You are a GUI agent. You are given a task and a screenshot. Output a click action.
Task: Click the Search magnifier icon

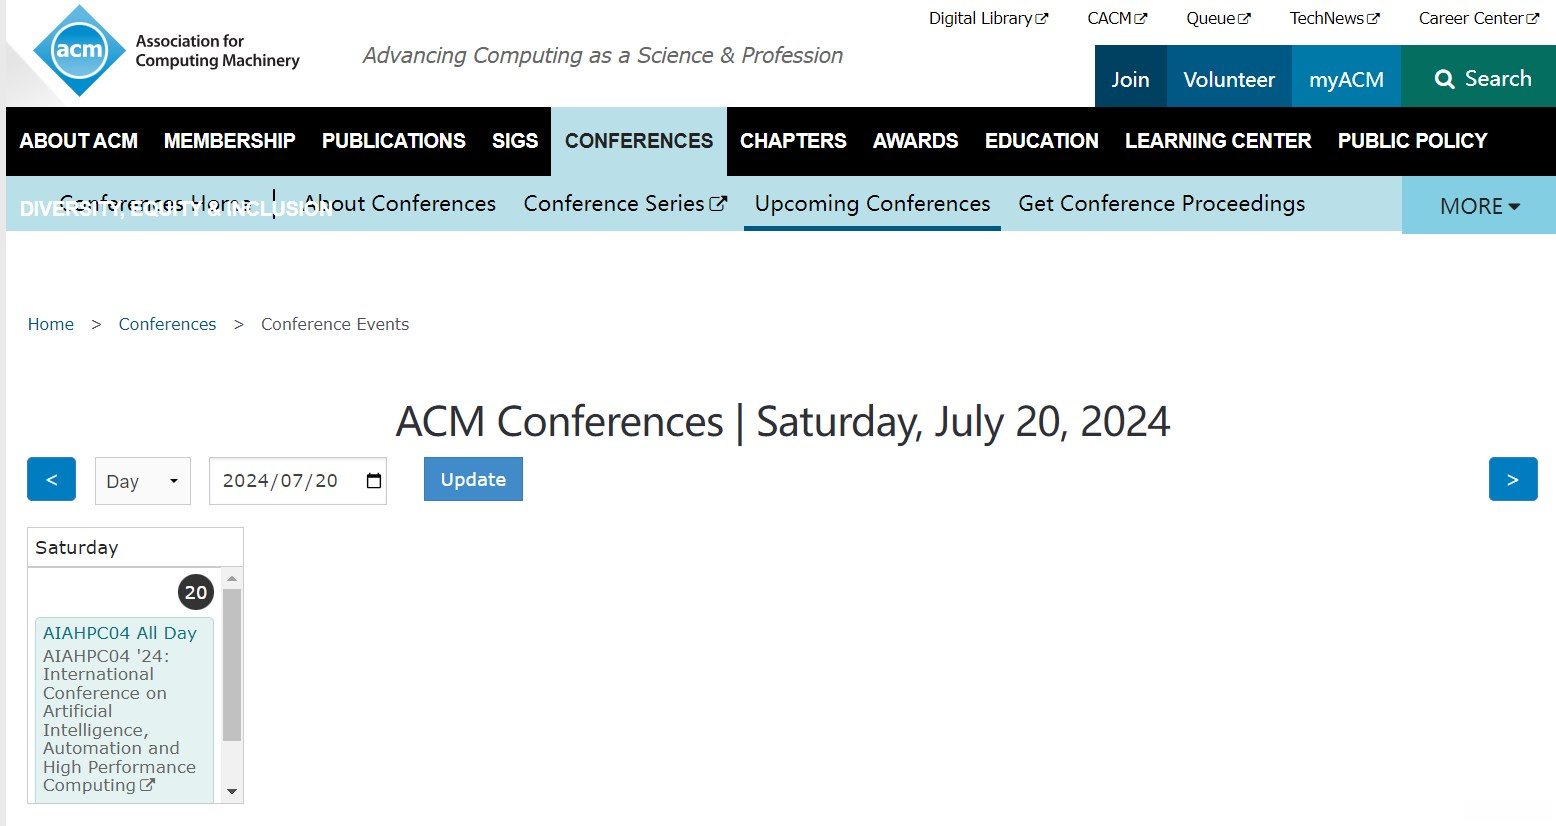[x=1444, y=79]
